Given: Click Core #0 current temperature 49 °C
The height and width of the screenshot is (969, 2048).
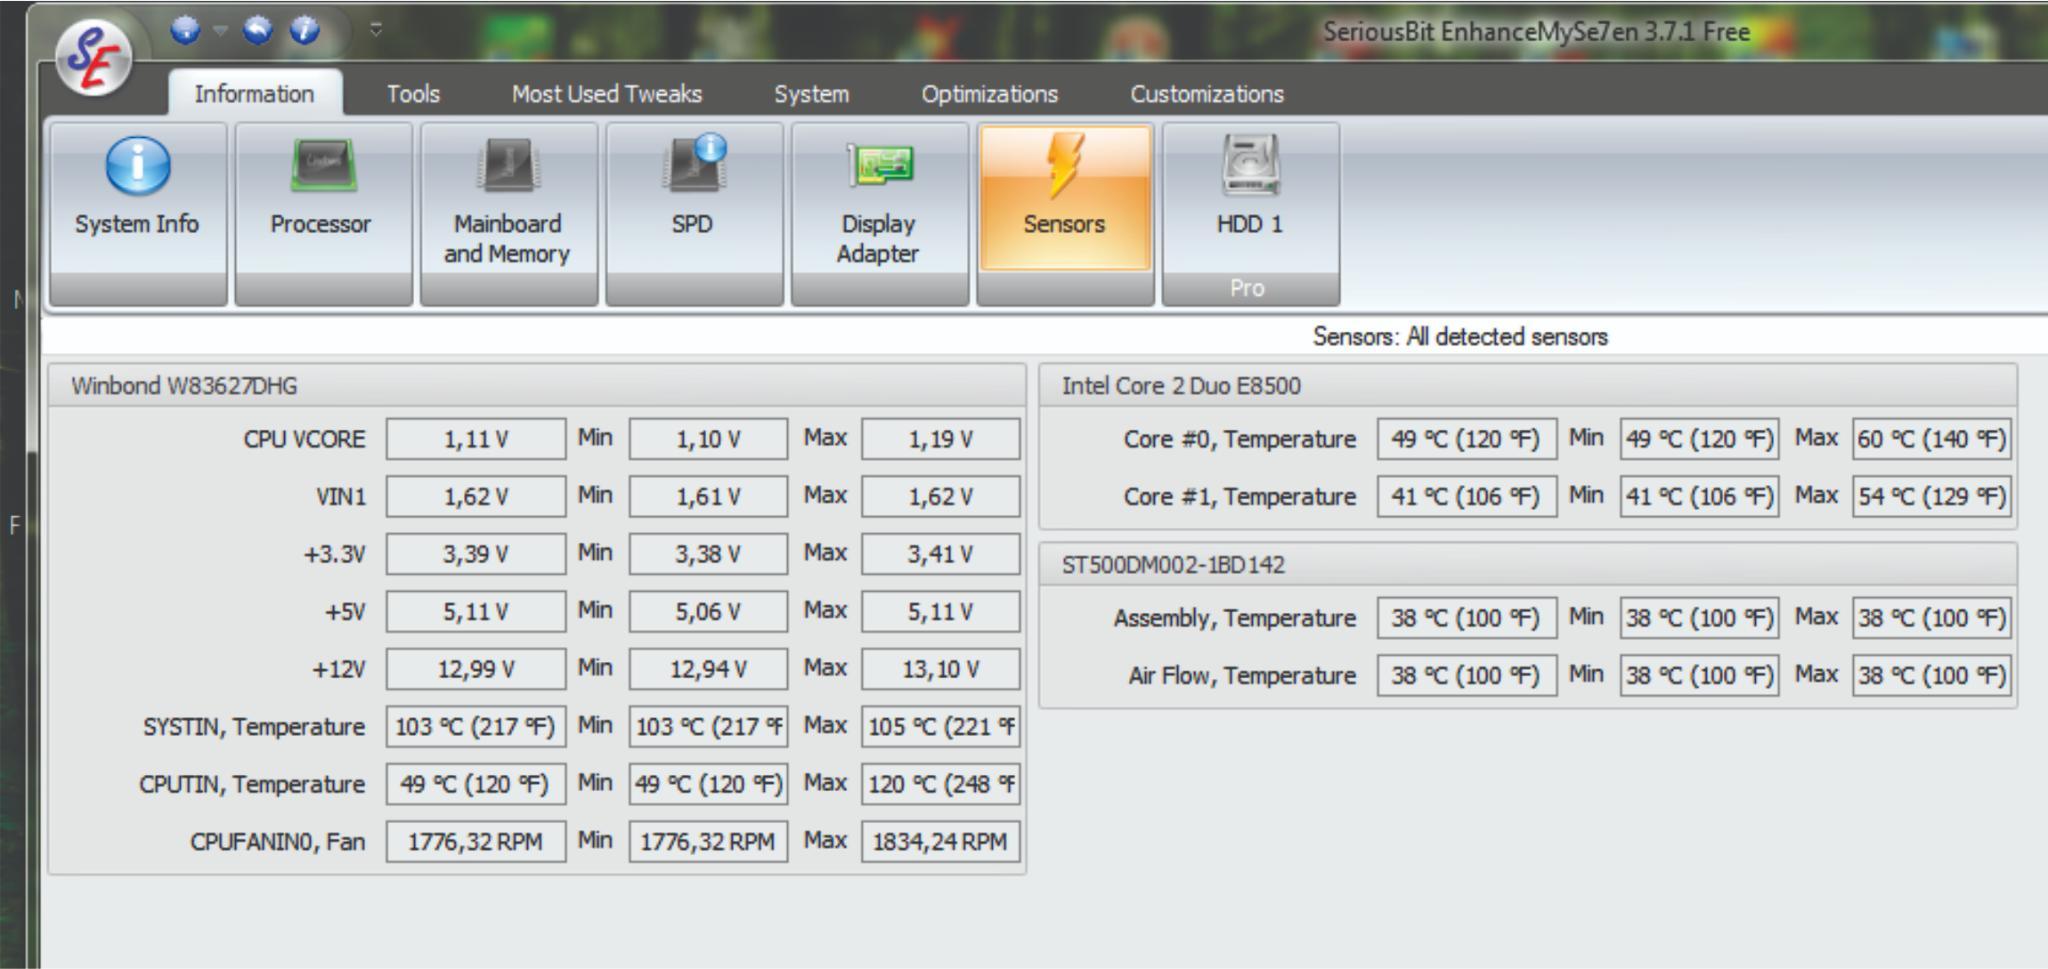Looking at the screenshot, I should click(x=1467, y=439).
